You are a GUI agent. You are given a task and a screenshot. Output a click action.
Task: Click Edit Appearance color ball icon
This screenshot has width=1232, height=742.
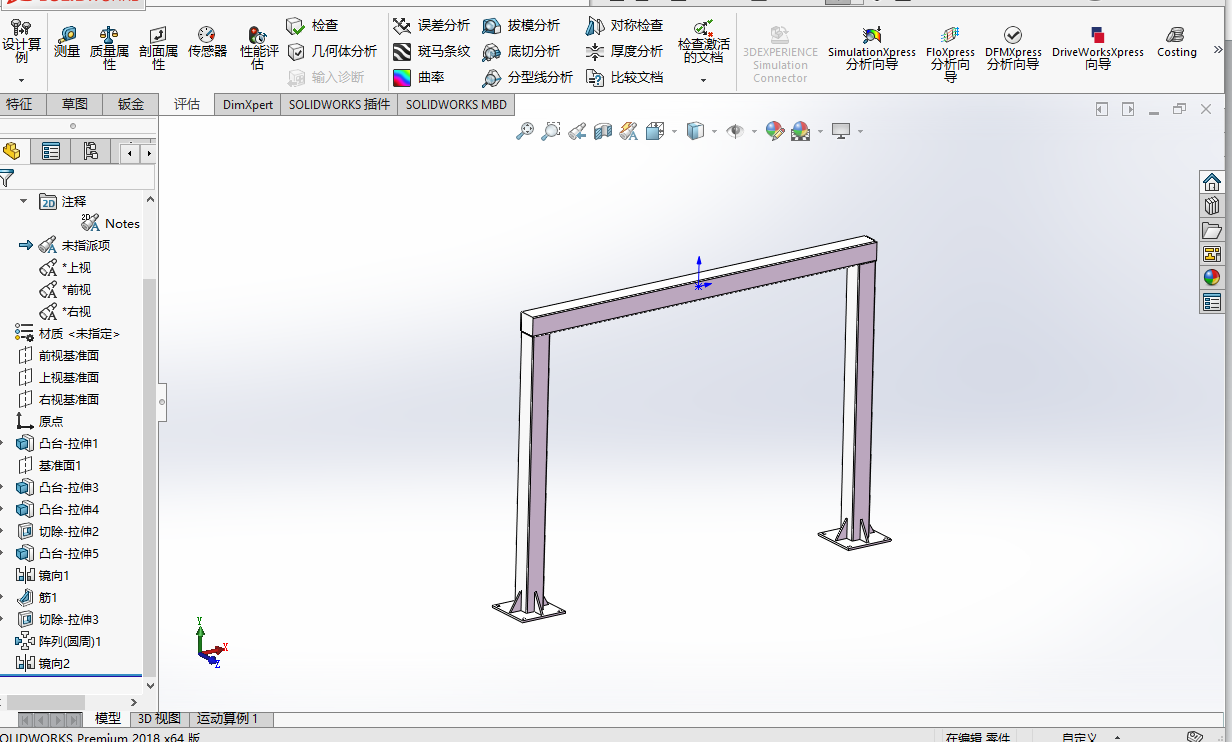[x=774, y=131]
